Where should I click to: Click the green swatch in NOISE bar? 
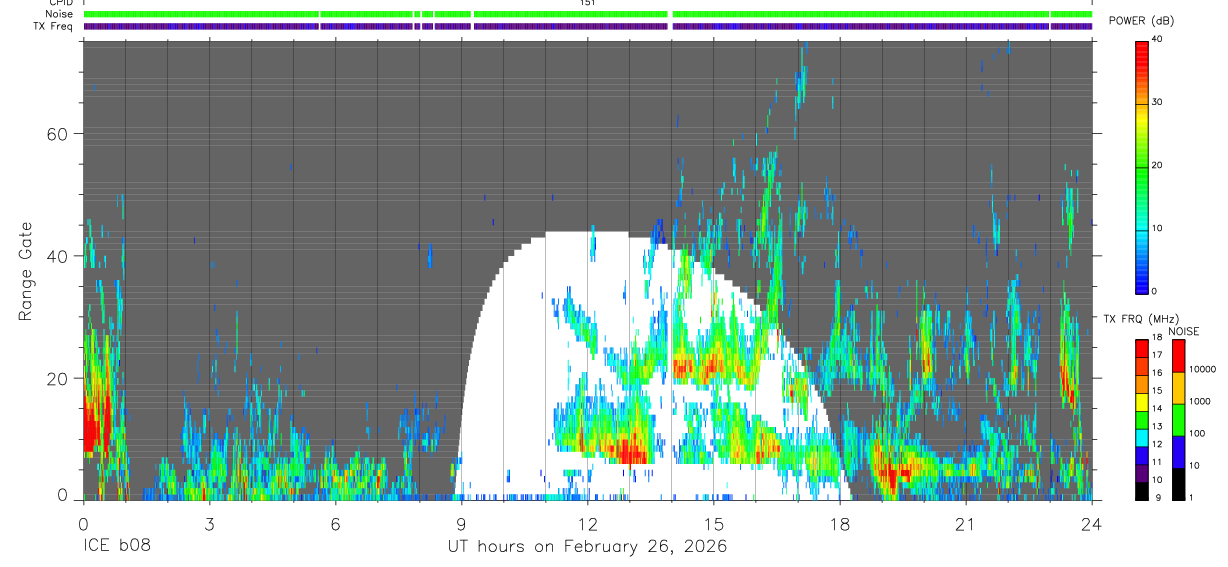tap(1178, 420)
